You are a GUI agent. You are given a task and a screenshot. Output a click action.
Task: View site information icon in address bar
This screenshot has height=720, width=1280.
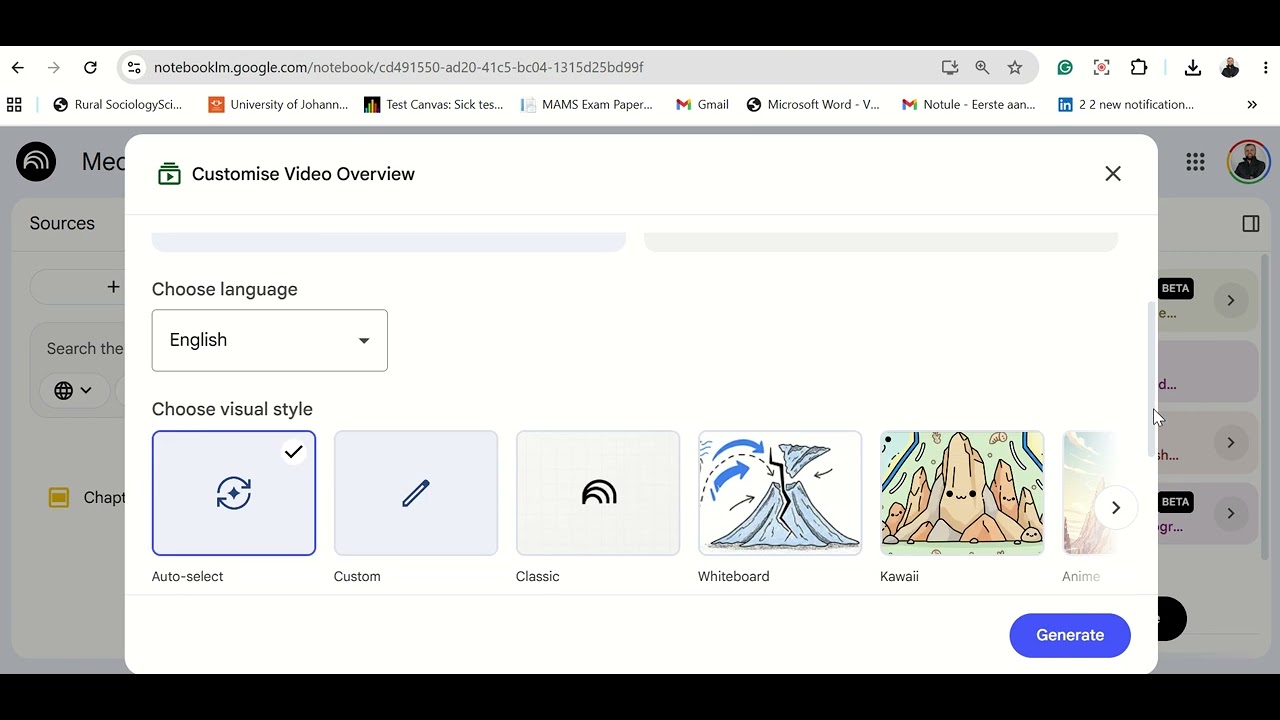tap(135, 68)
